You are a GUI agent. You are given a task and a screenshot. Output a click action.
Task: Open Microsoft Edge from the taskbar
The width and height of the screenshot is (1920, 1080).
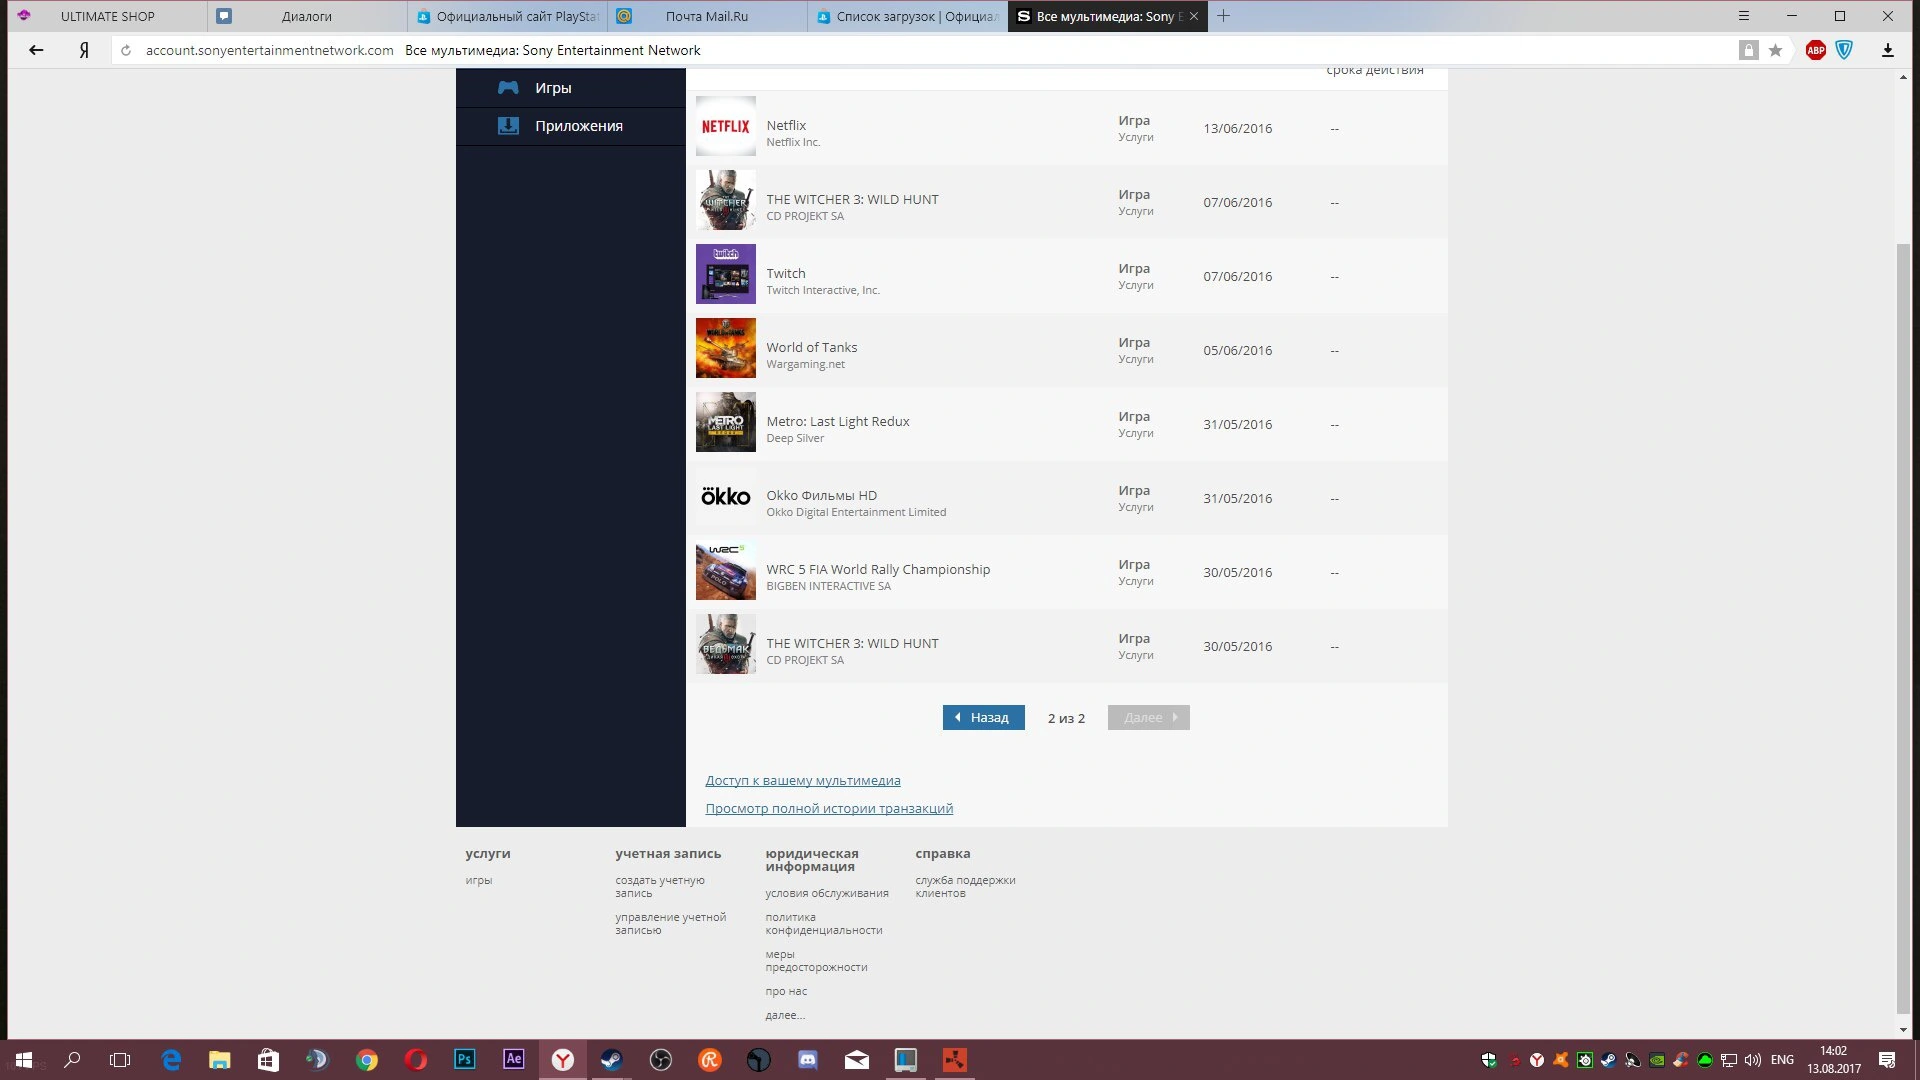(171, 1060)
